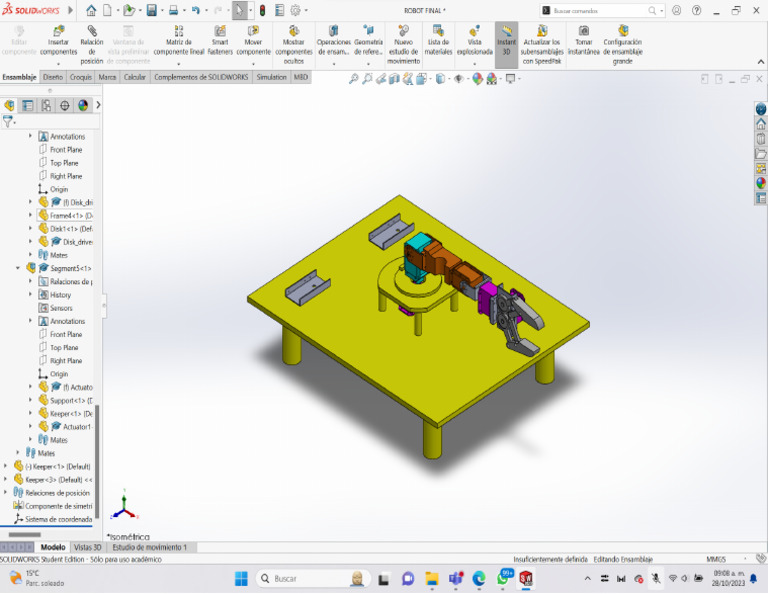Select Componente de simetría item
768x594 pixels.
[58, 506]
